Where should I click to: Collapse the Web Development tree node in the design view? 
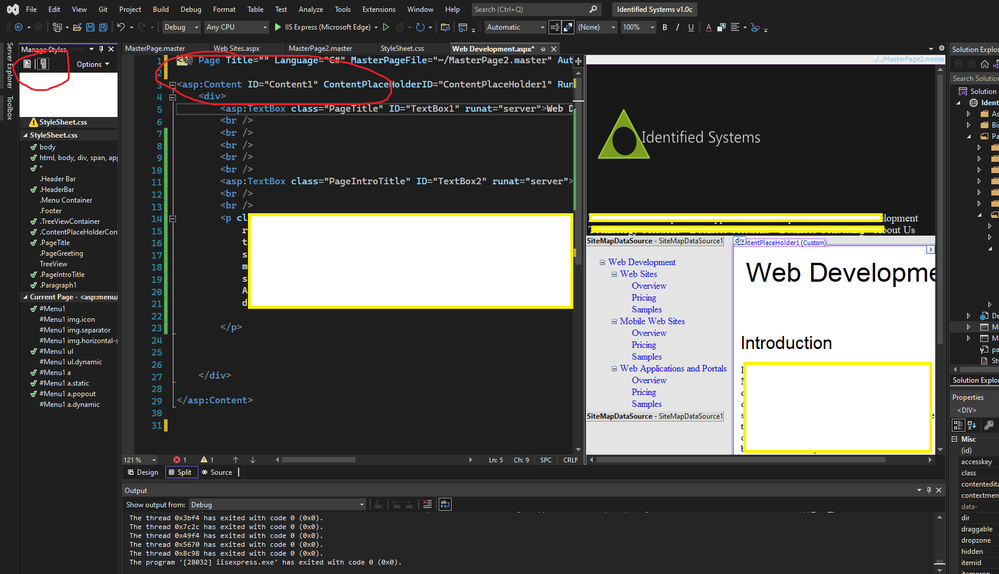click(x=602, y=262)
